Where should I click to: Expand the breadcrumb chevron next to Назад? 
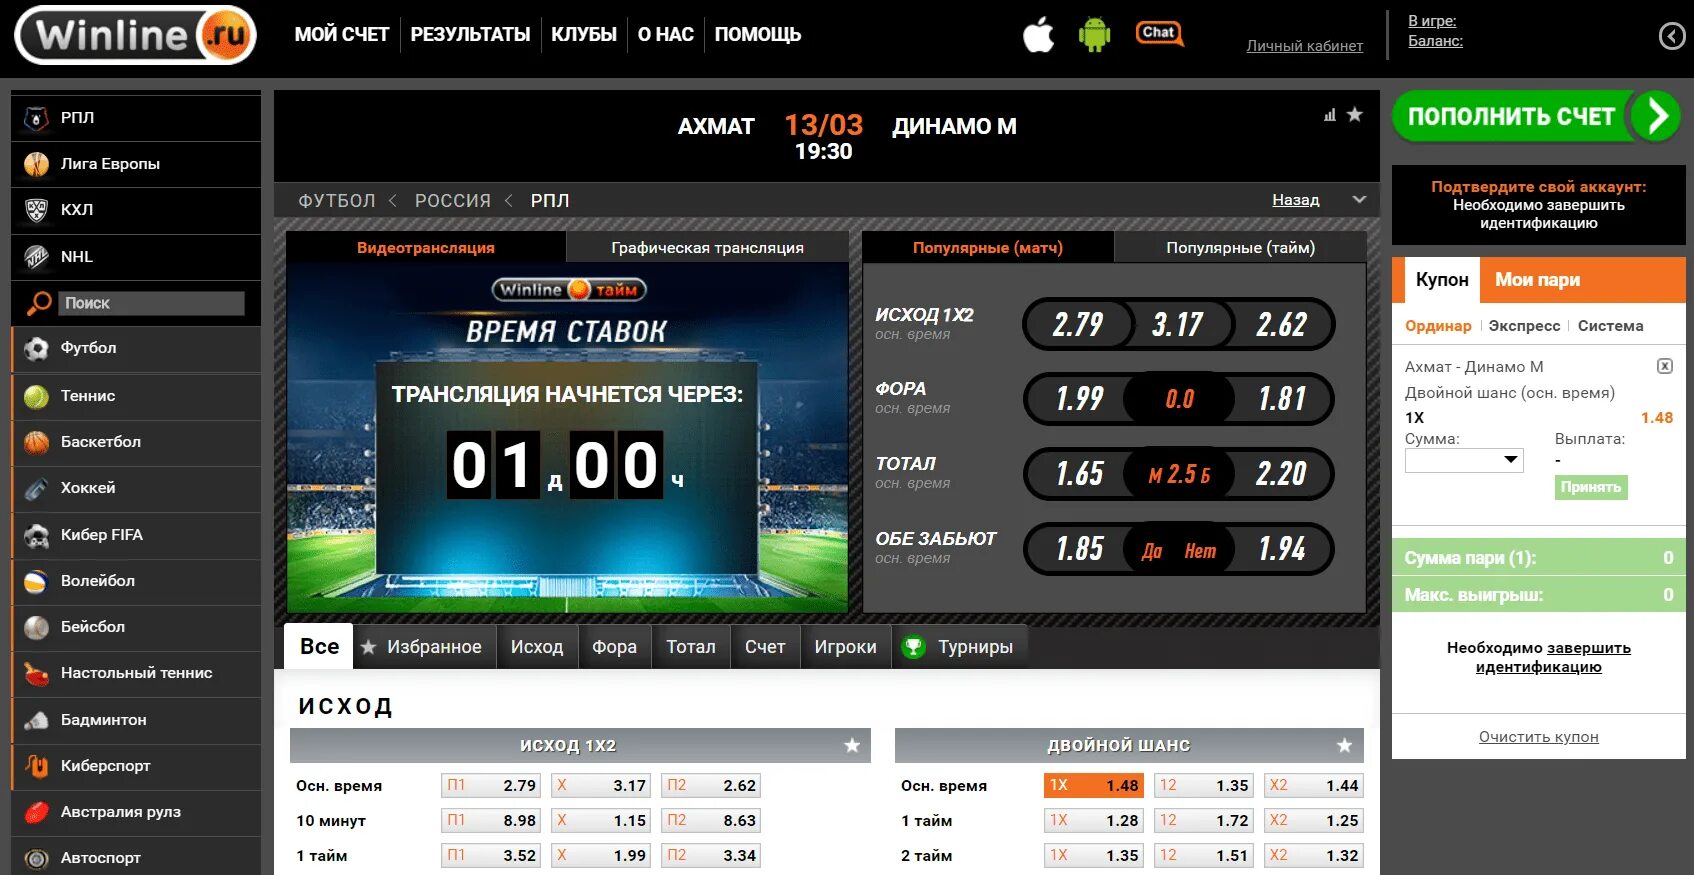click(x=1359, y=200)
